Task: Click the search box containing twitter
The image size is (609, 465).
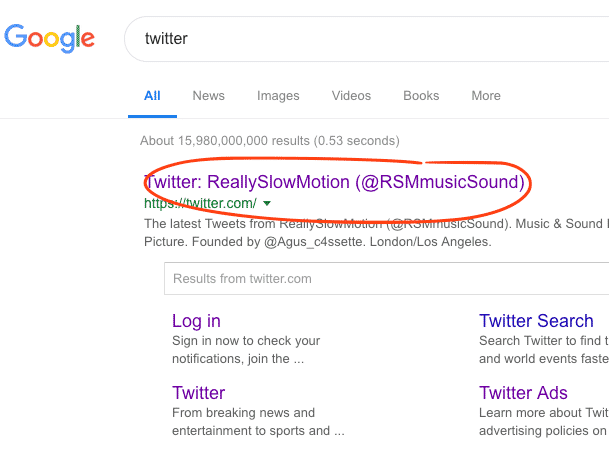Action: (367, 39)
